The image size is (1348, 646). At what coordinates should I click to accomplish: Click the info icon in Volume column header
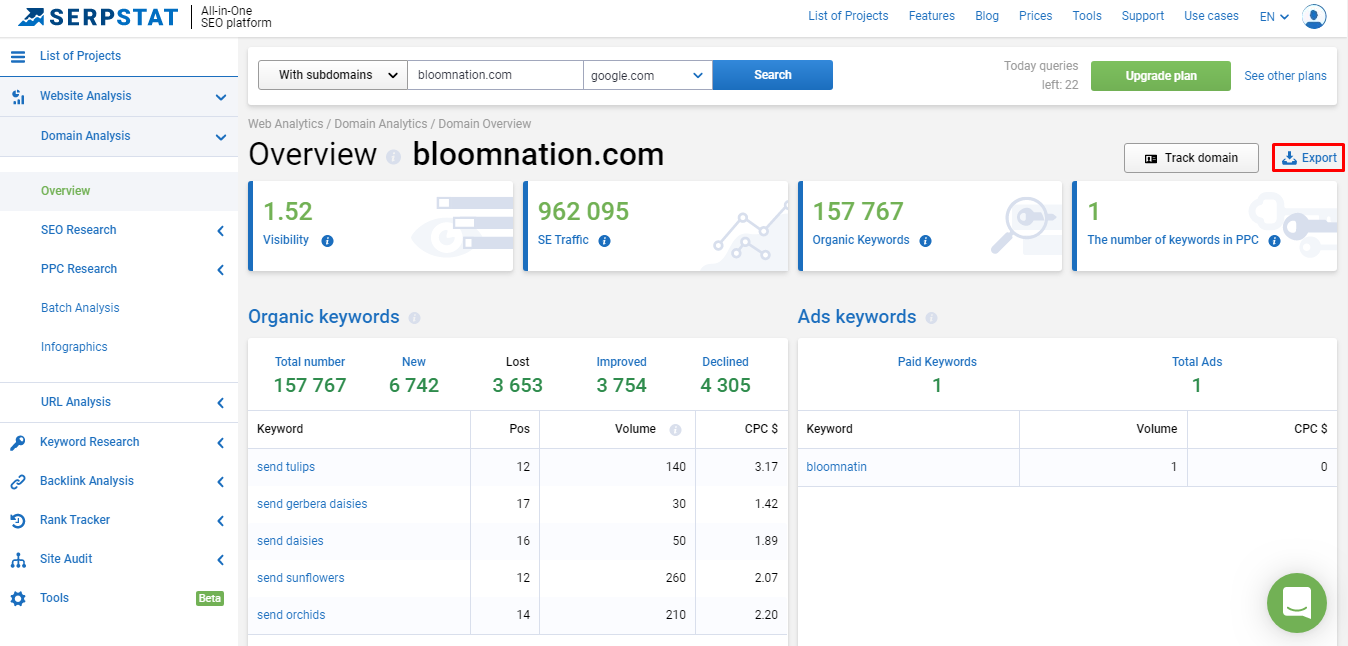(x=675, y=429)
